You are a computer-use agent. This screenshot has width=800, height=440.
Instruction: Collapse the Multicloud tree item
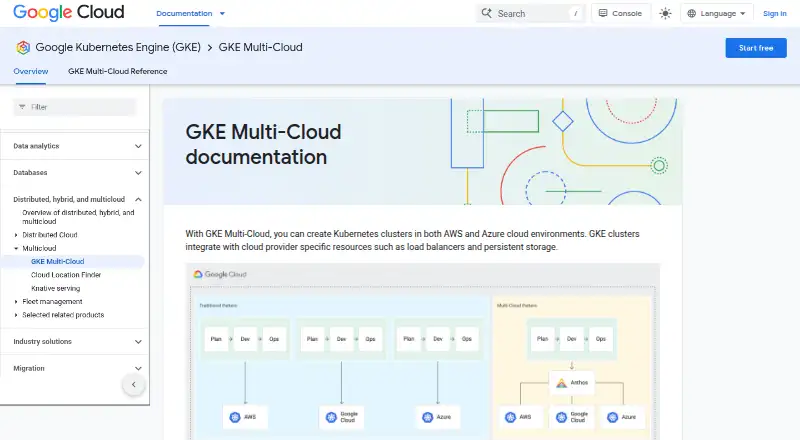(16, 248)
